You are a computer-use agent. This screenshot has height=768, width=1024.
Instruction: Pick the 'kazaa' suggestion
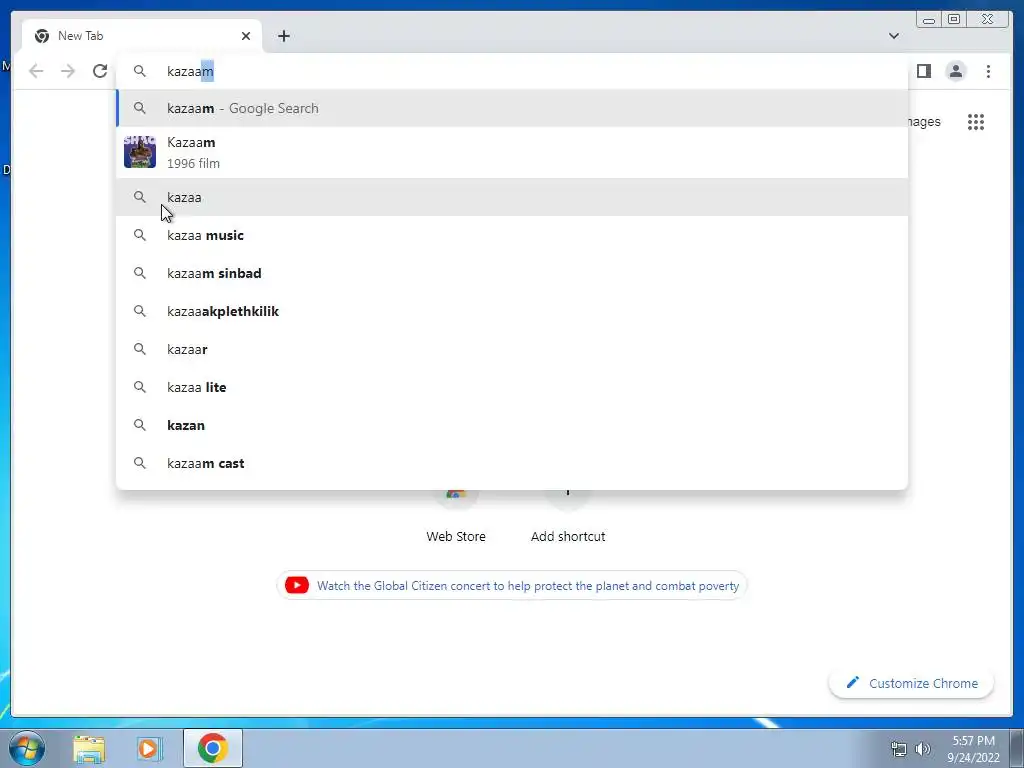[x=512, y=197]
